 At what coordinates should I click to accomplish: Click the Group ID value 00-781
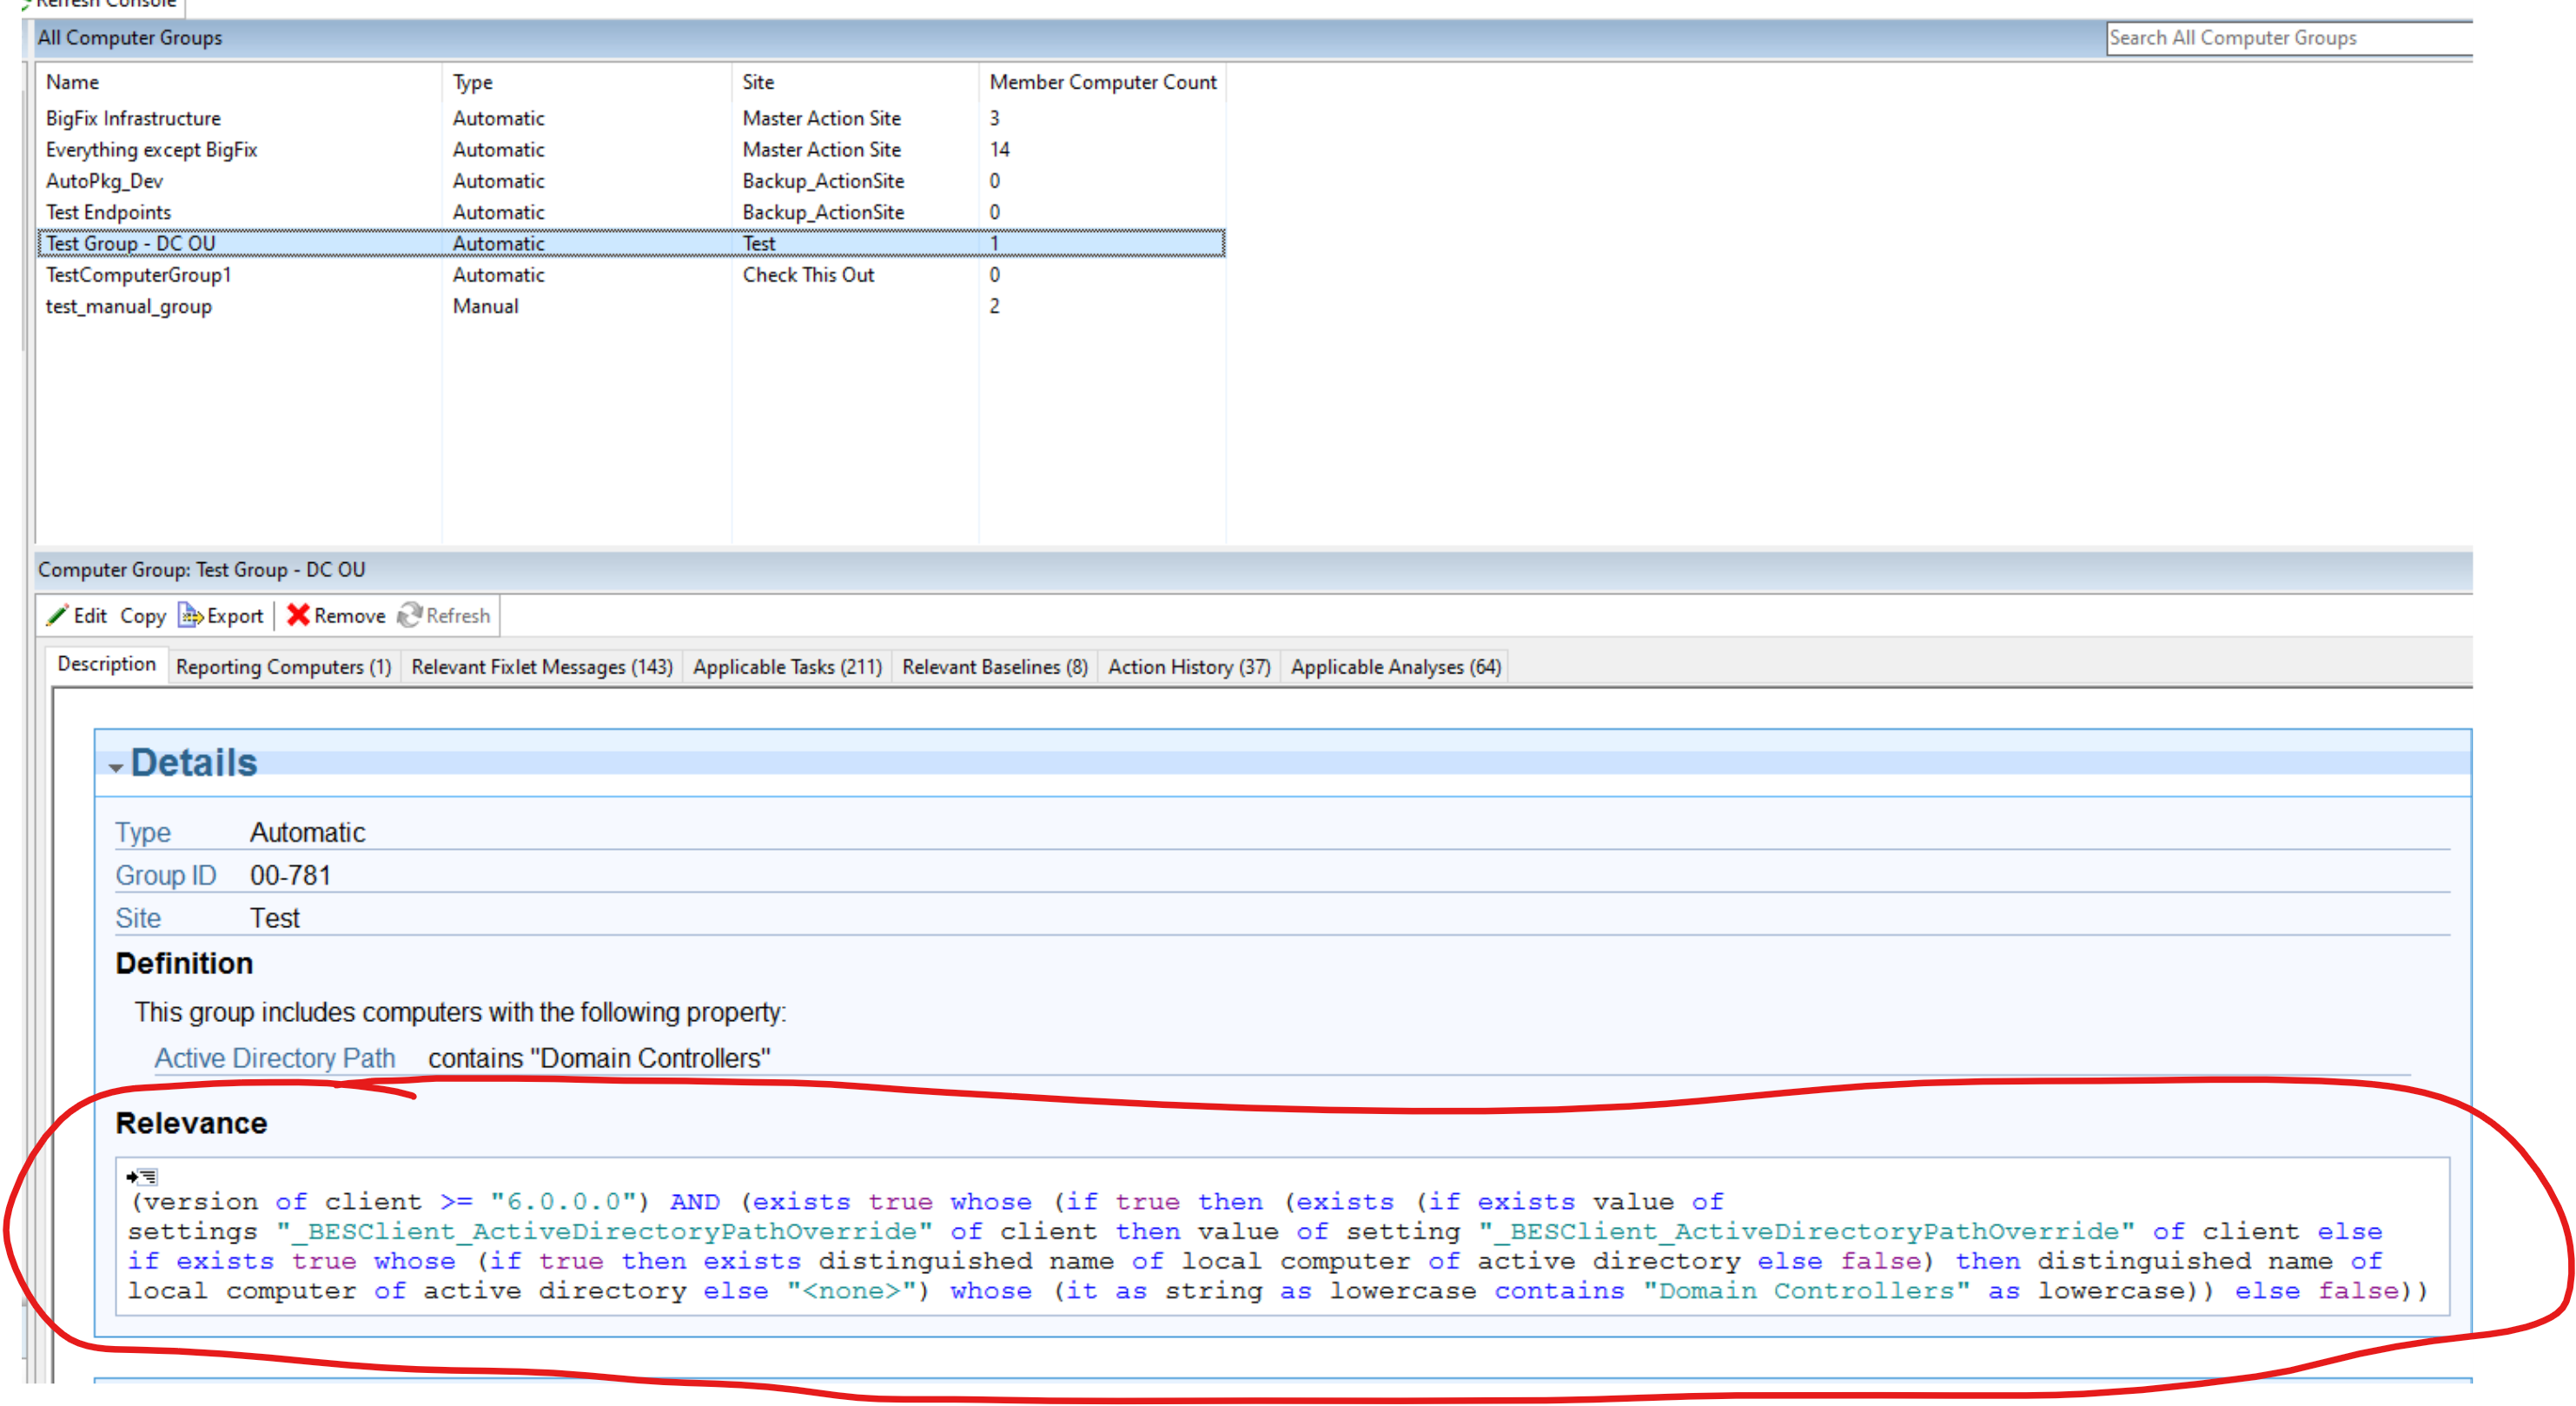pyautogui.click(x=290, y=875)
